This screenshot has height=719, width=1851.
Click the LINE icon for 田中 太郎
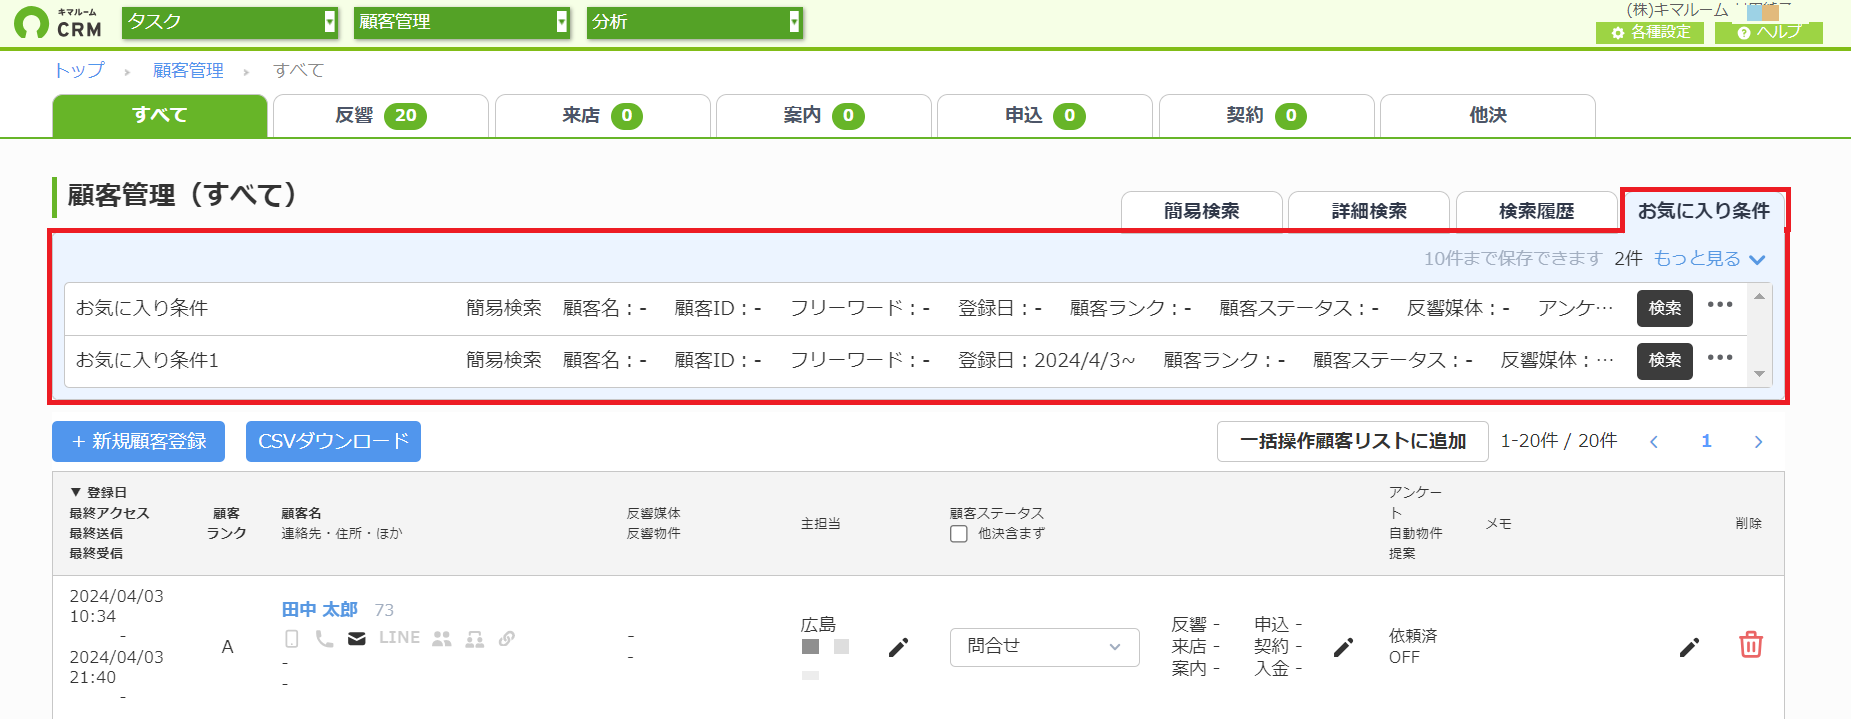(399, 637)
